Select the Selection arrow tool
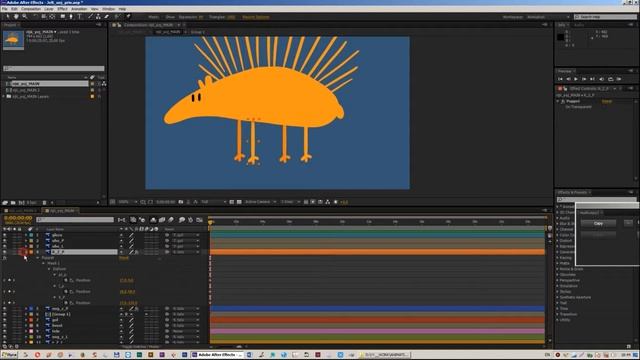640x360 pixels. coord(7,17)
